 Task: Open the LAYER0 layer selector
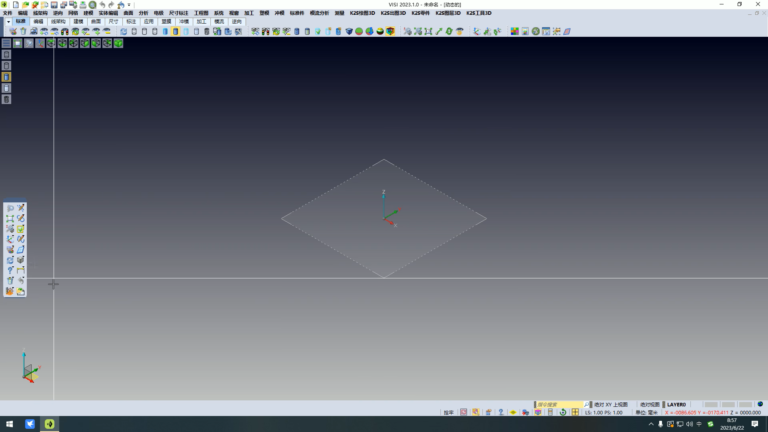click(x=676, y=405)
